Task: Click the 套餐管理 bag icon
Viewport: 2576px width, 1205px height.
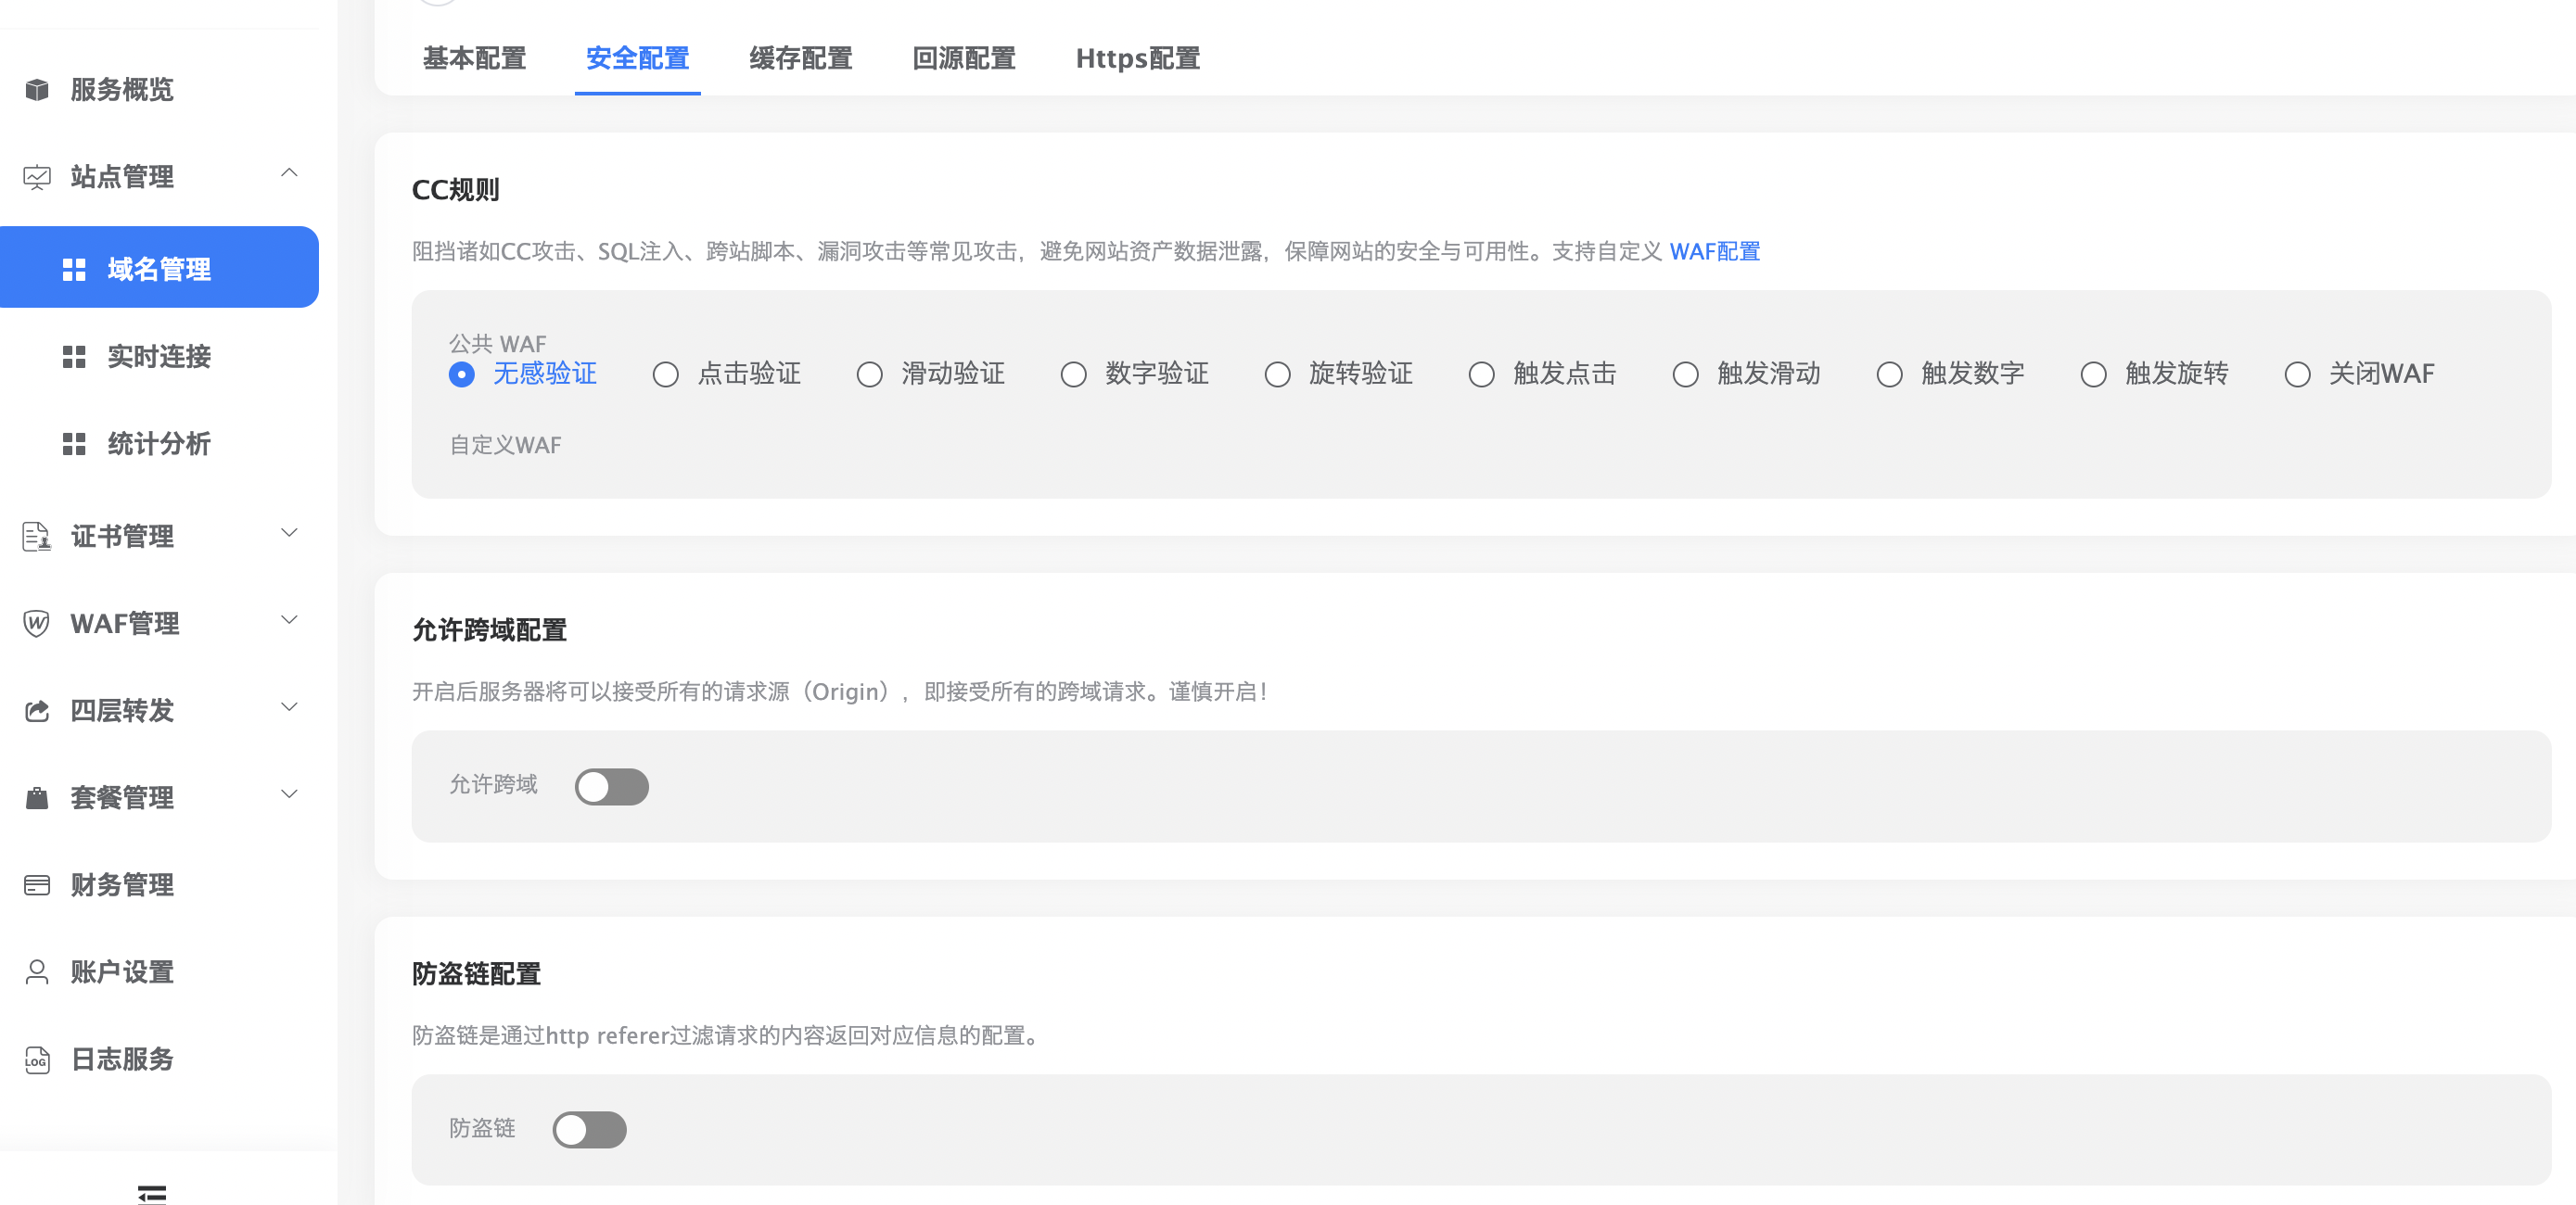Action: pos(37,798)
